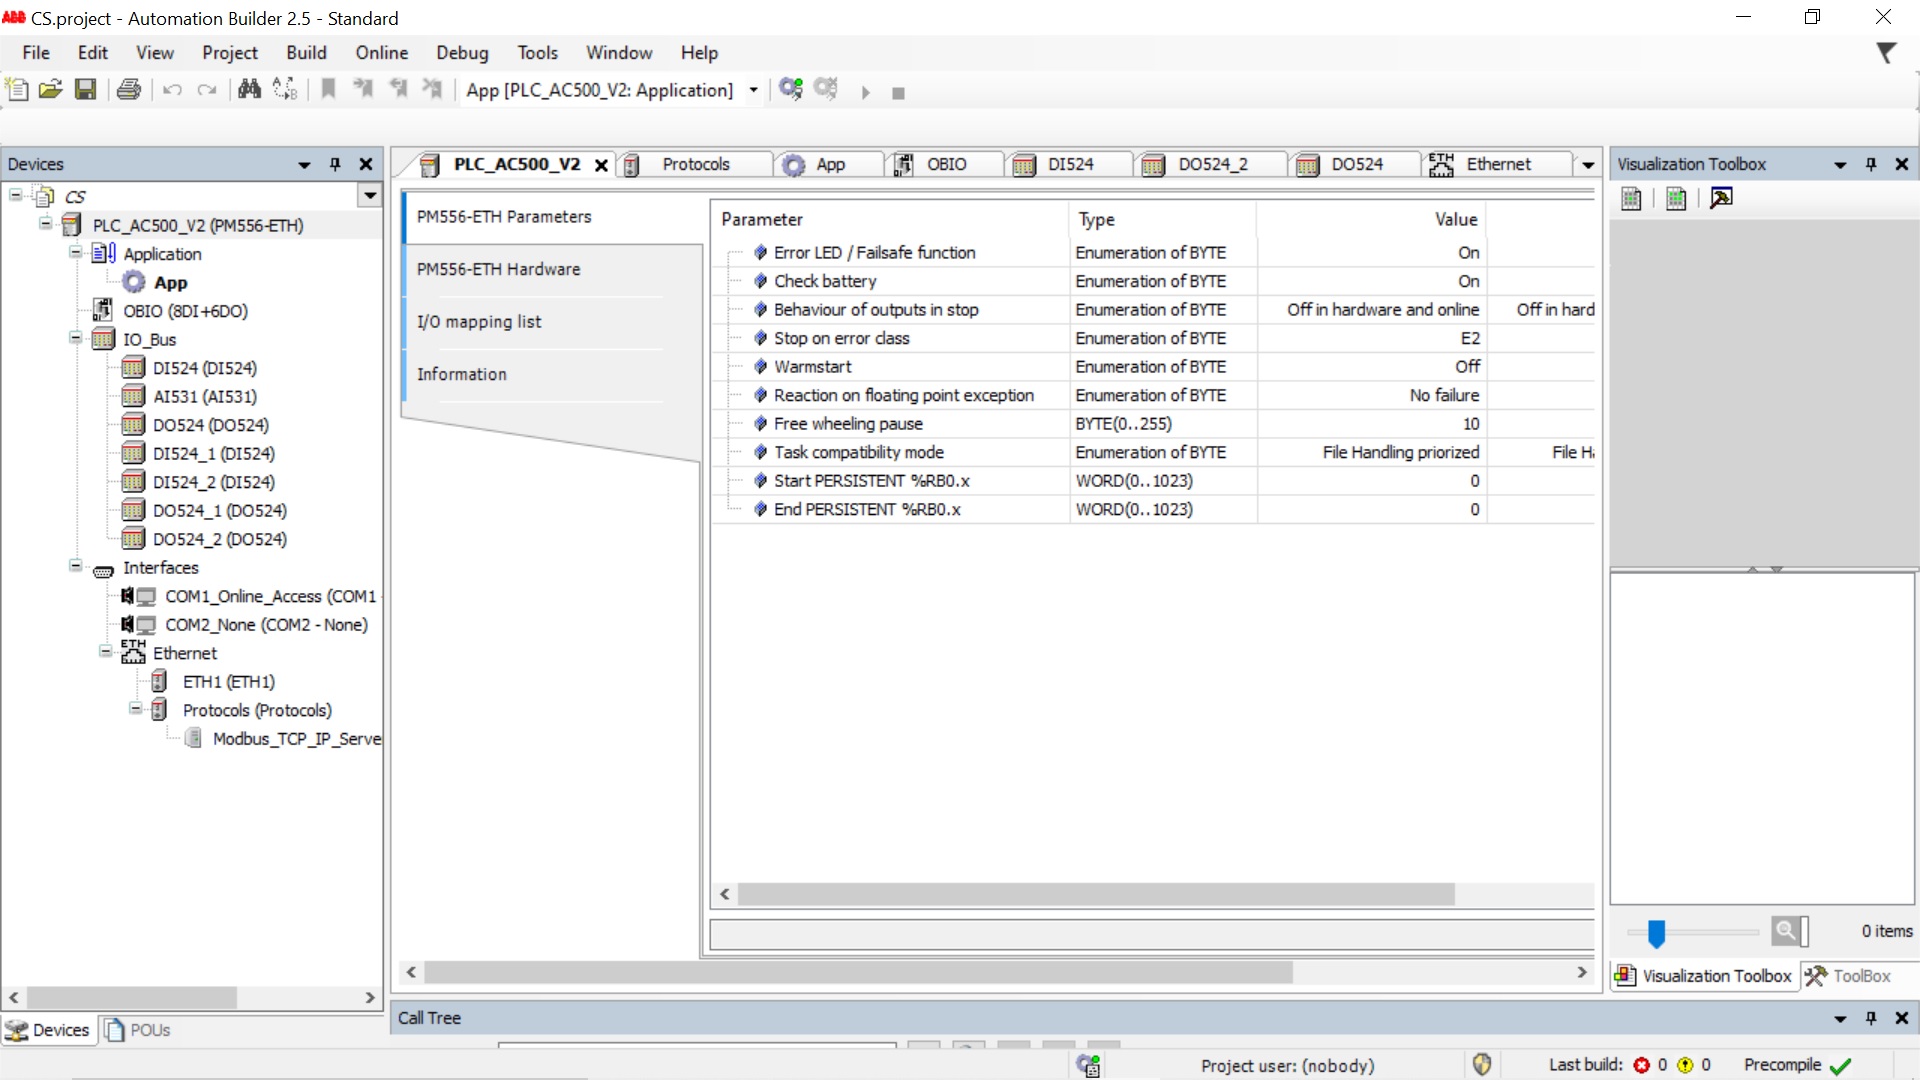Screen dimensions: 1920x1080
Task: Click the Login gear icon in toolbar
Action: pos(791,90)
